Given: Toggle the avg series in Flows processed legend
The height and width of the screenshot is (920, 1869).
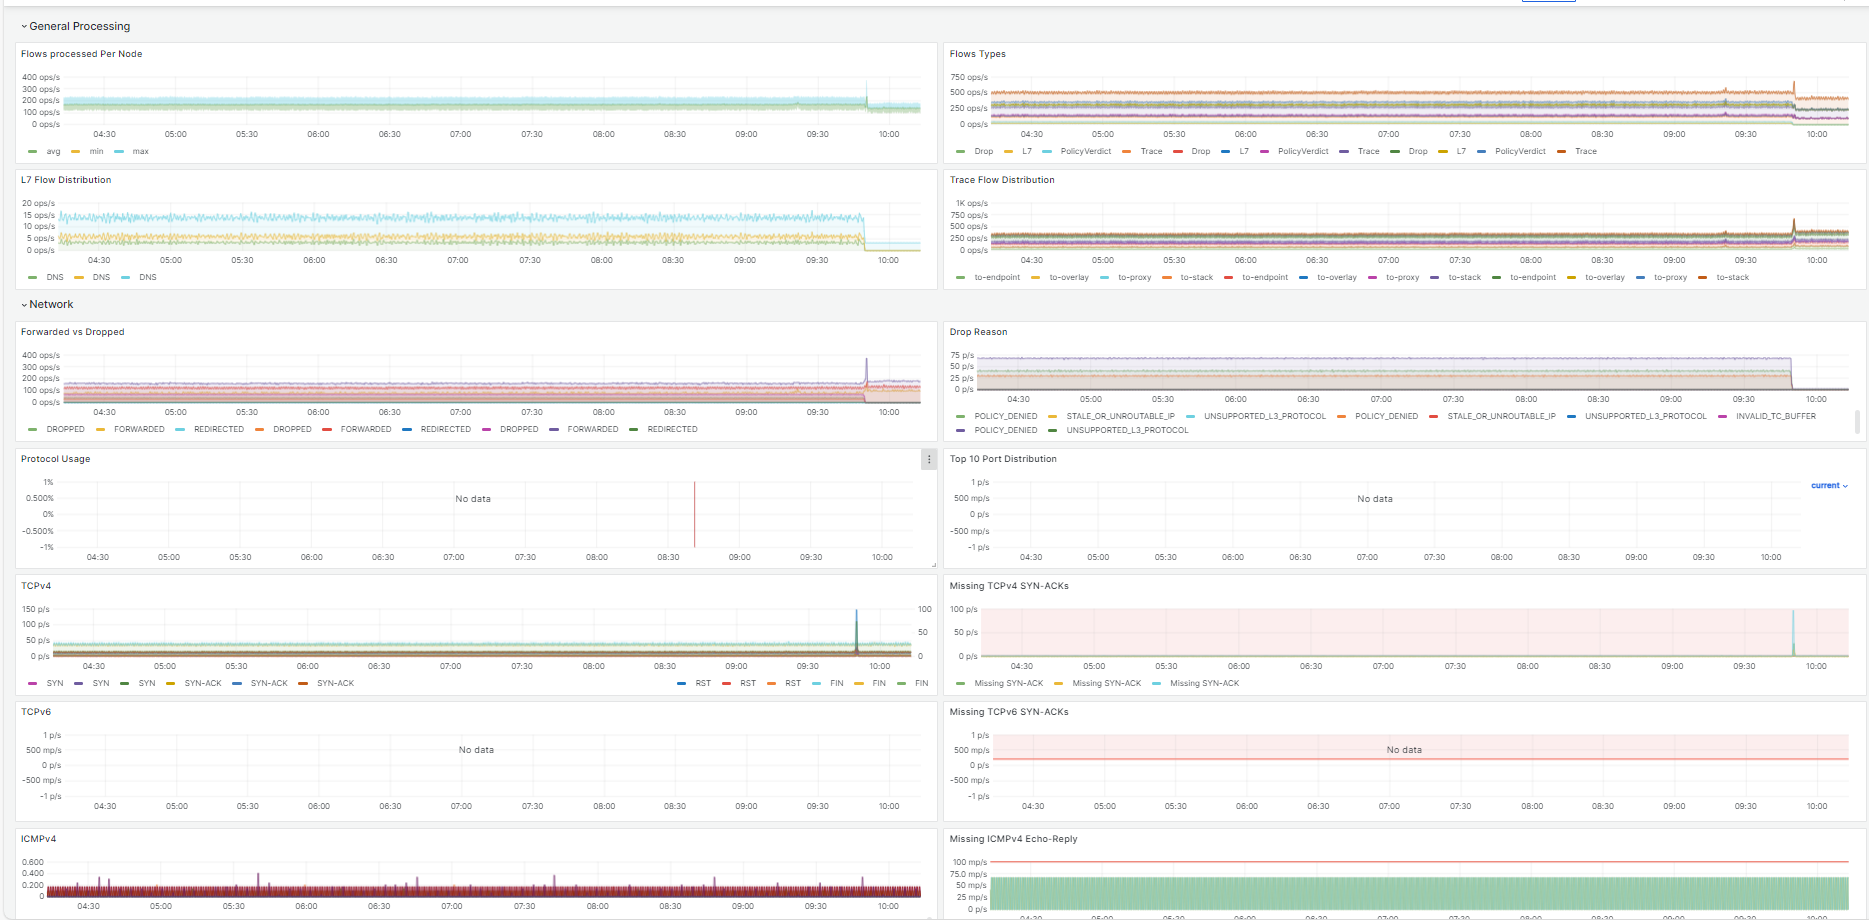Looking at the screenshot, I should point(53,152).
